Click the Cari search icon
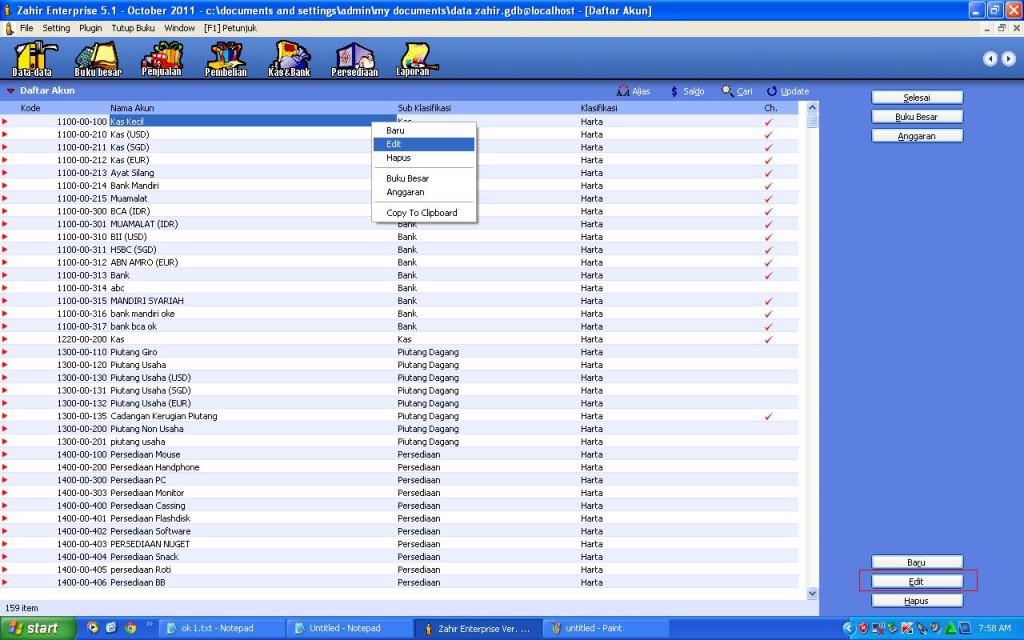 tap(727, 91)
